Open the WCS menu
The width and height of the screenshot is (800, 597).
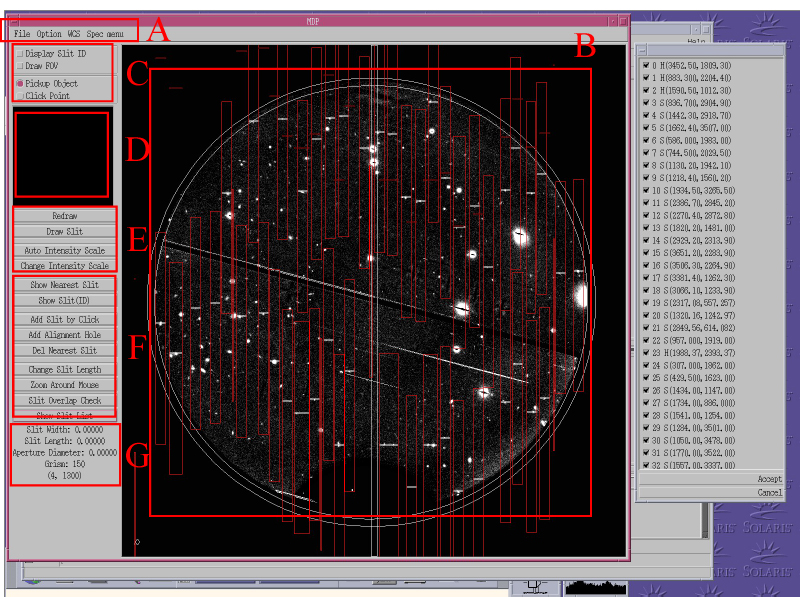[x=74, y=34]
